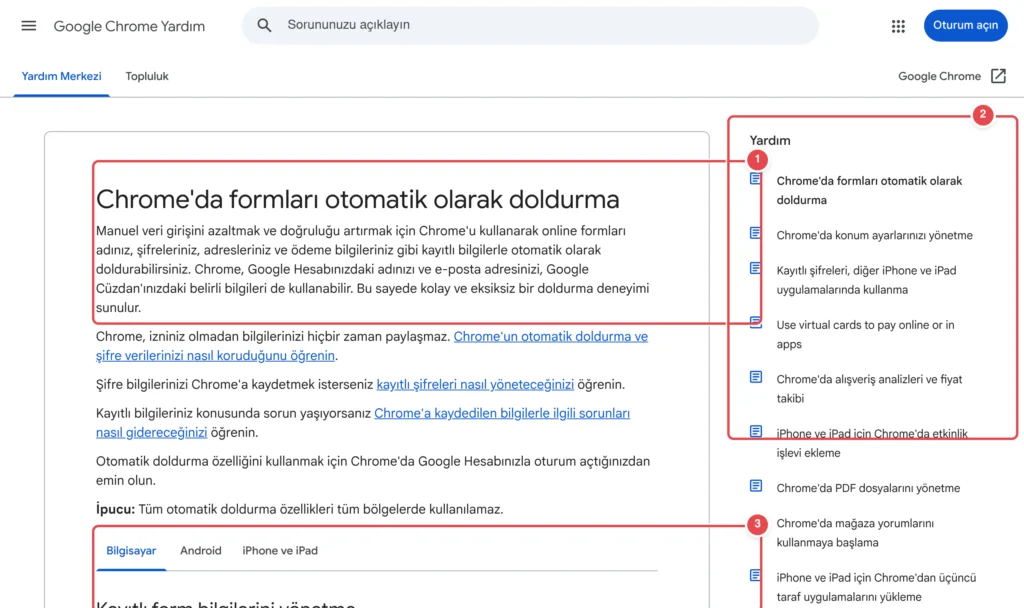Switch to the Topluluk tab
This screenshot has width=1024, height=608.
point(147,76)
